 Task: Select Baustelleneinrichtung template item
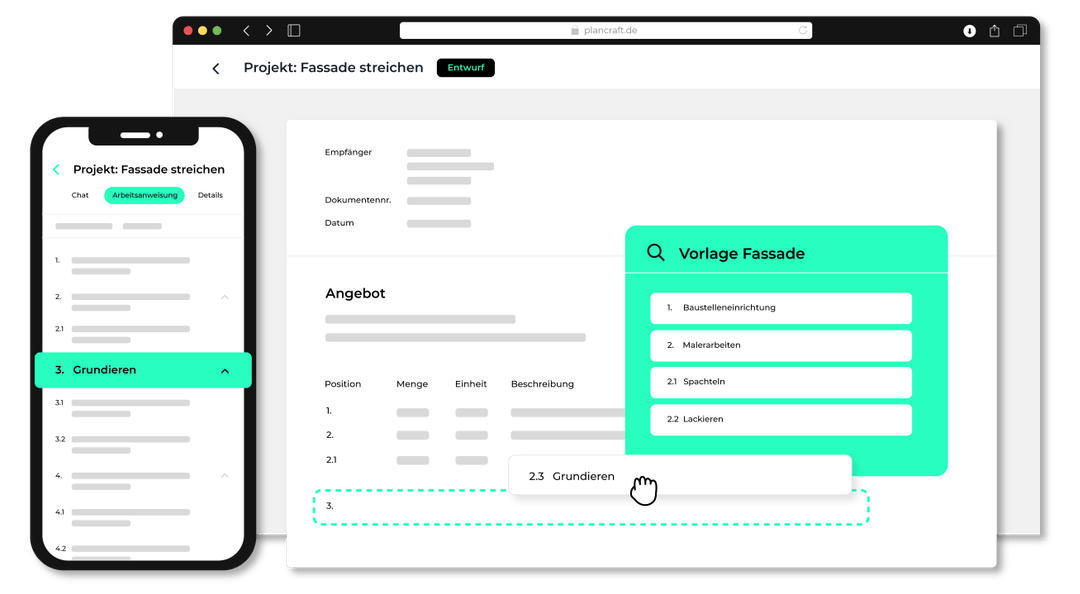780,308
